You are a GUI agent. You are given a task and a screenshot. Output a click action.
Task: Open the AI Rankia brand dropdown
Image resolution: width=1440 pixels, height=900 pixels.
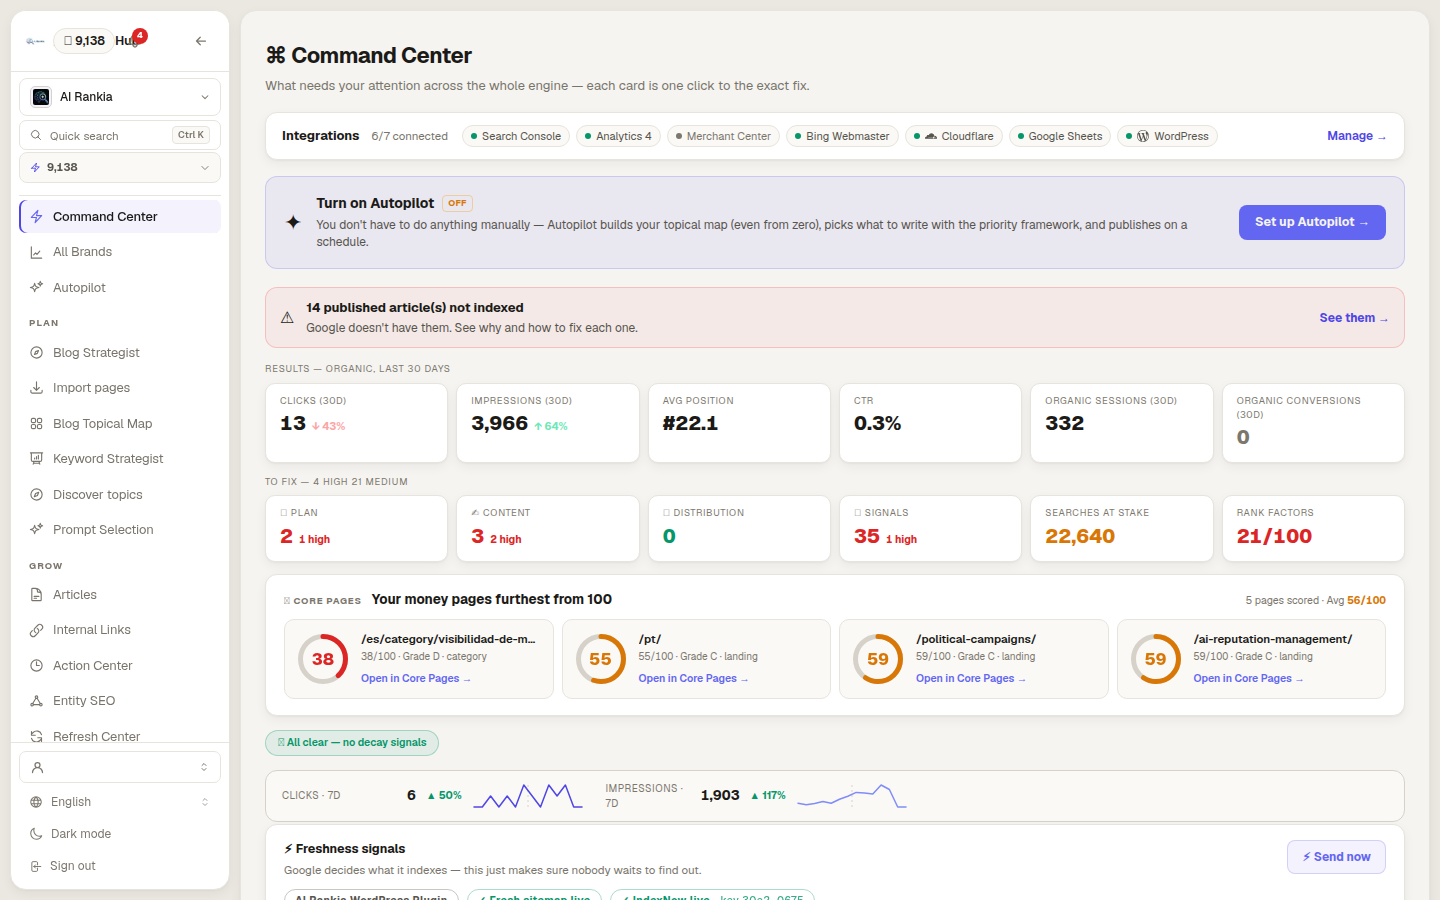pos(120,97)
